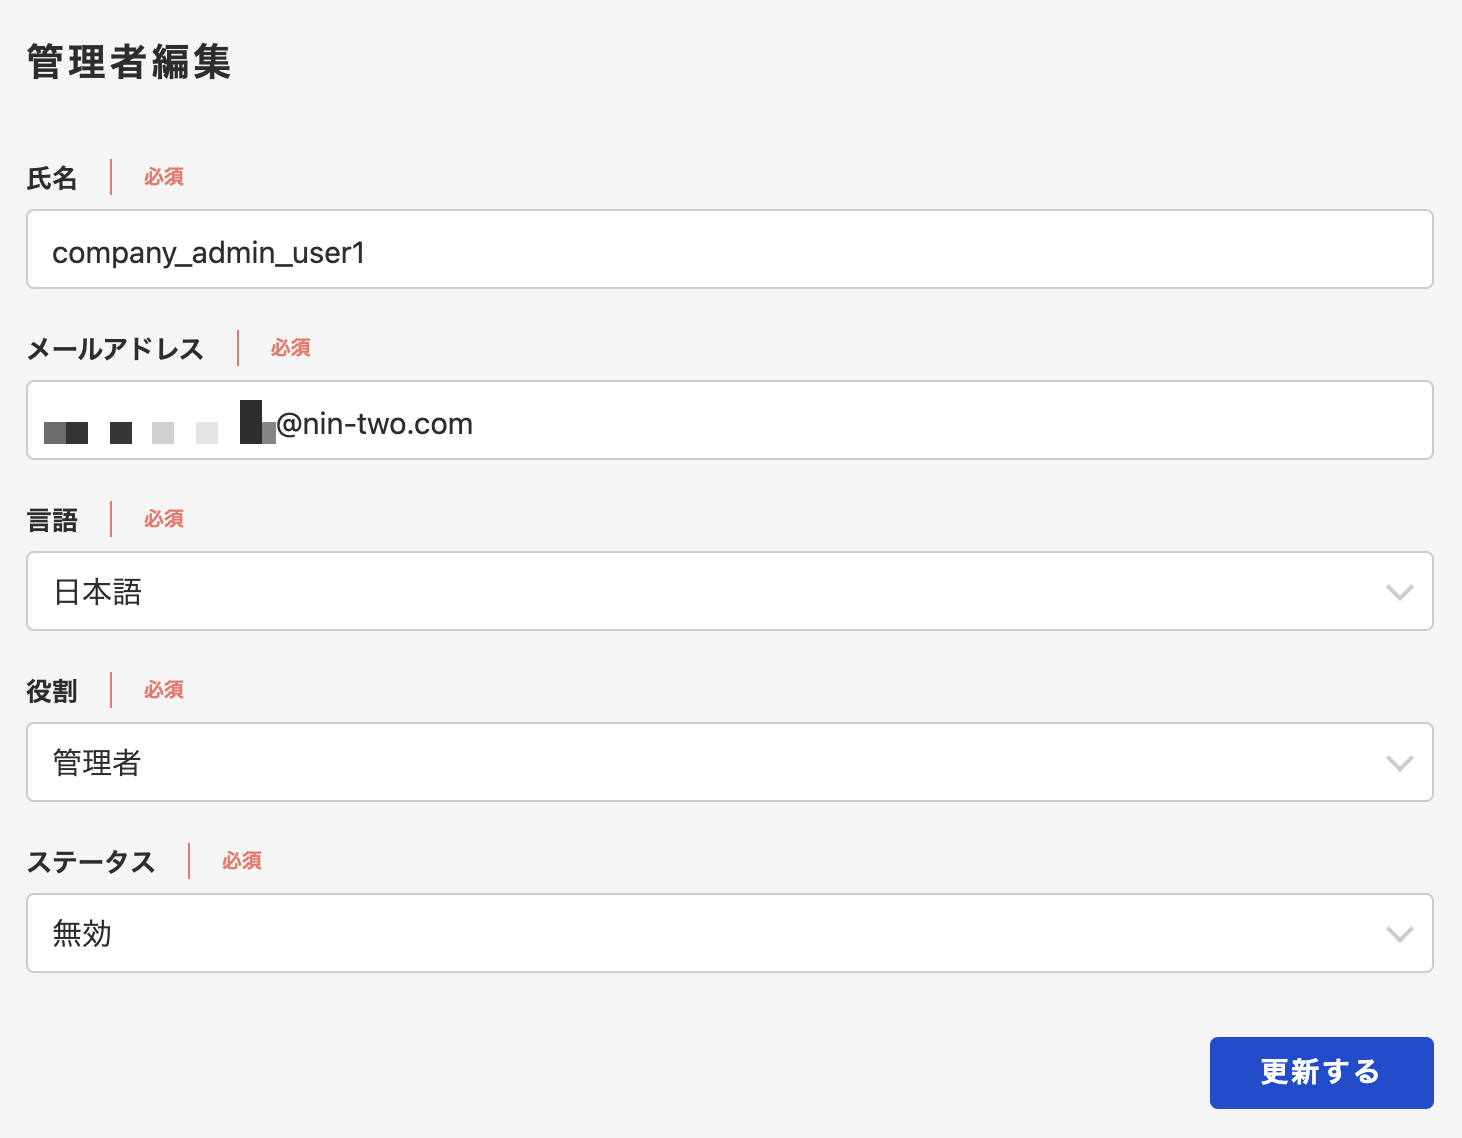Click the 必須 badge beside 役割
The width and height of the screenshot is (1462, 1138).
coord(164,690)
